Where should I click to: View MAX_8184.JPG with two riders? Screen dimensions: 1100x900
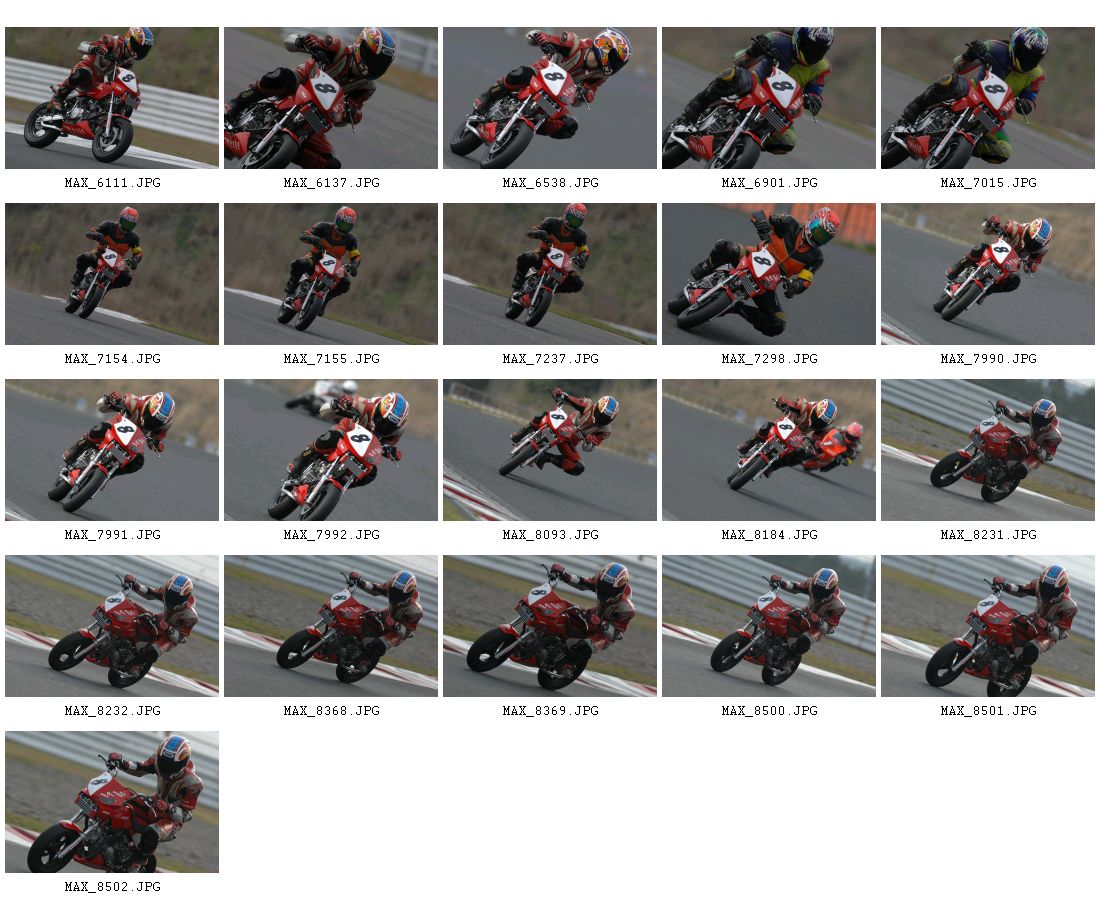768,450
